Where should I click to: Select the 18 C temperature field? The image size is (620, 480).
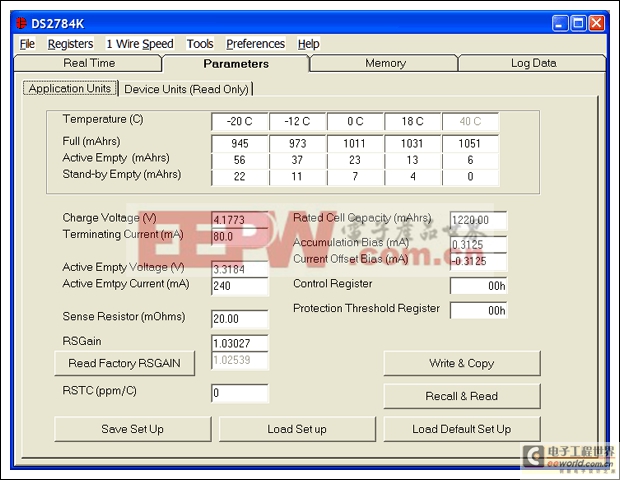pos(412,121)
